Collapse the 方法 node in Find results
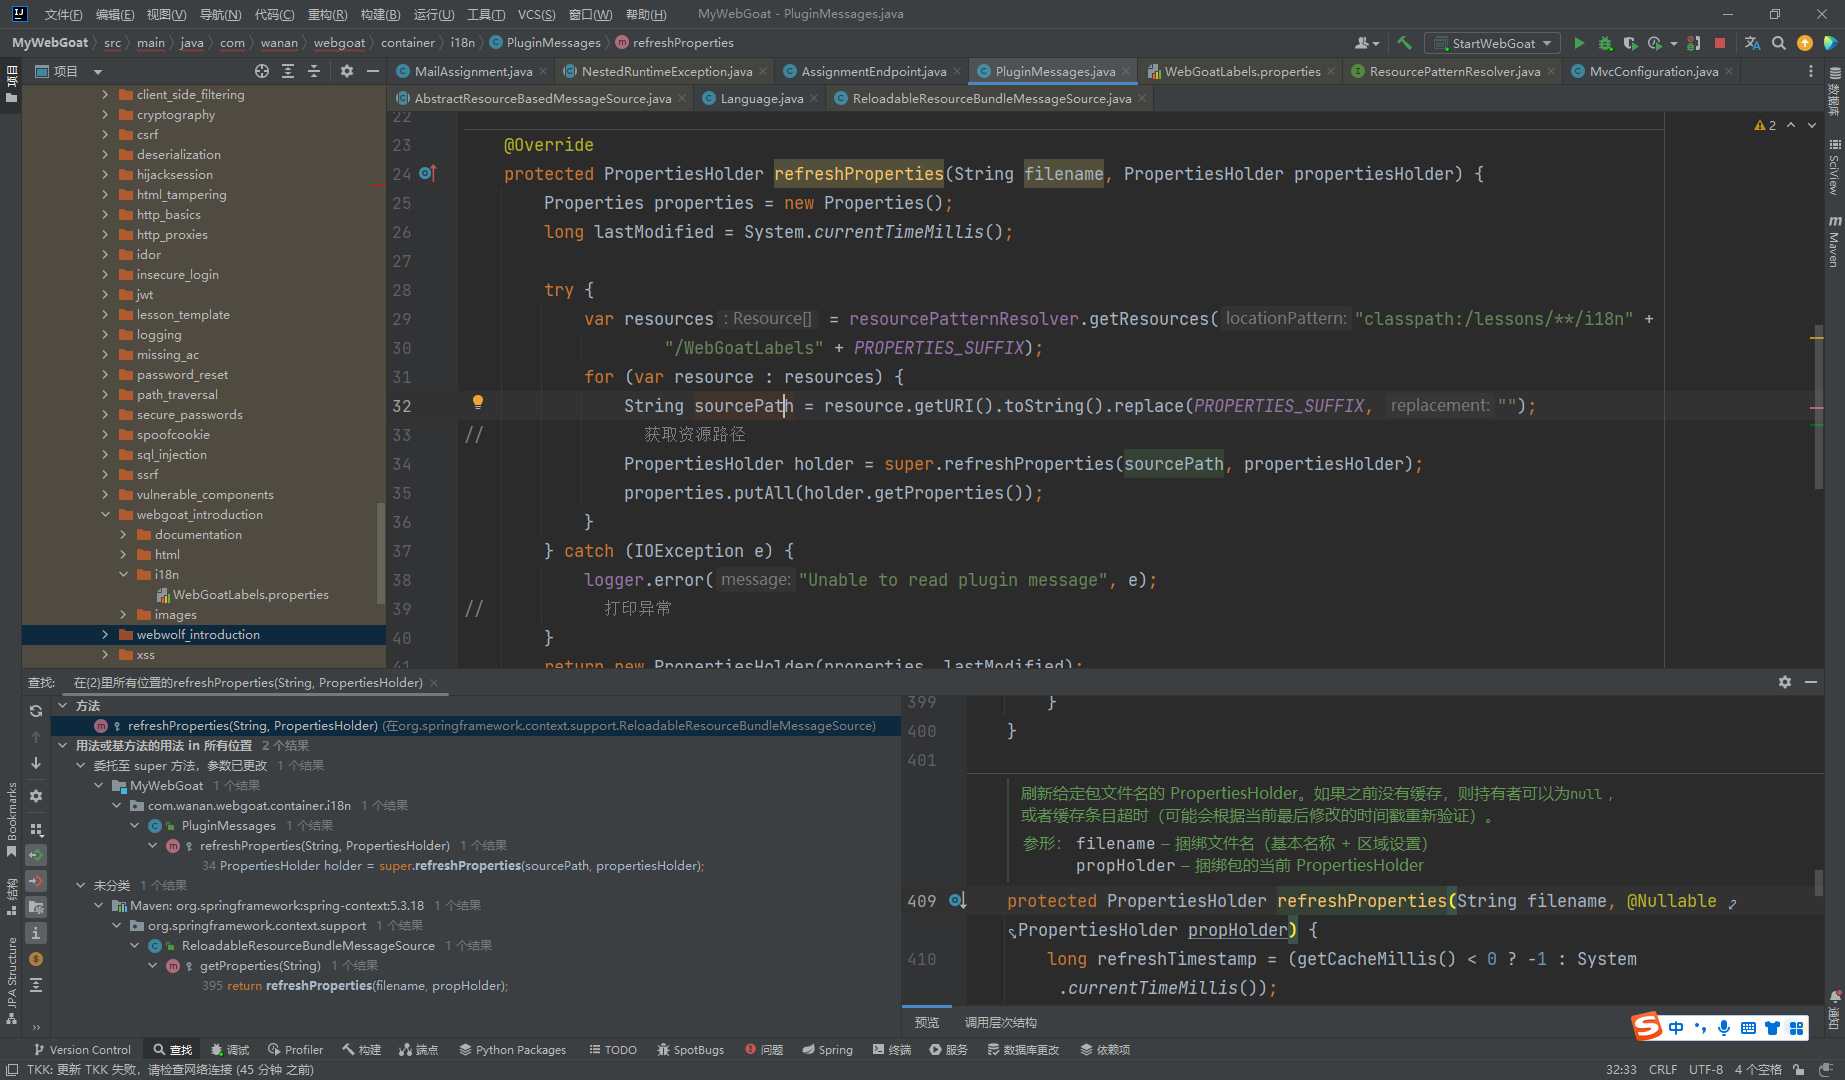 click(x=62, y=705)
